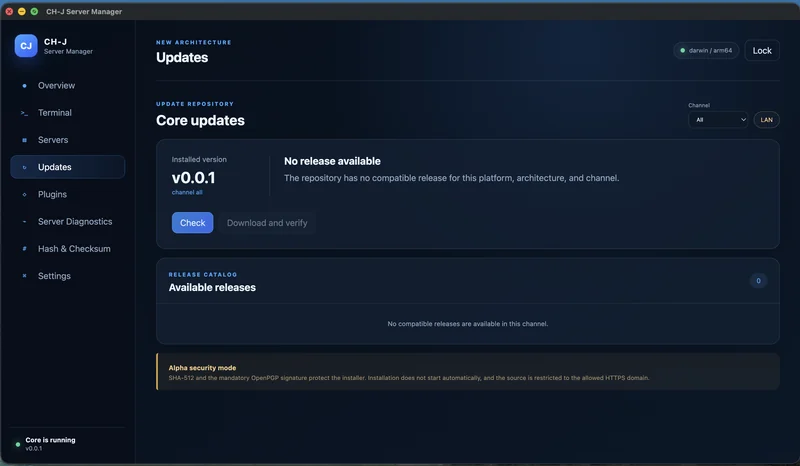
Task: Open the Servers section
Action: [x=67, y=140]
